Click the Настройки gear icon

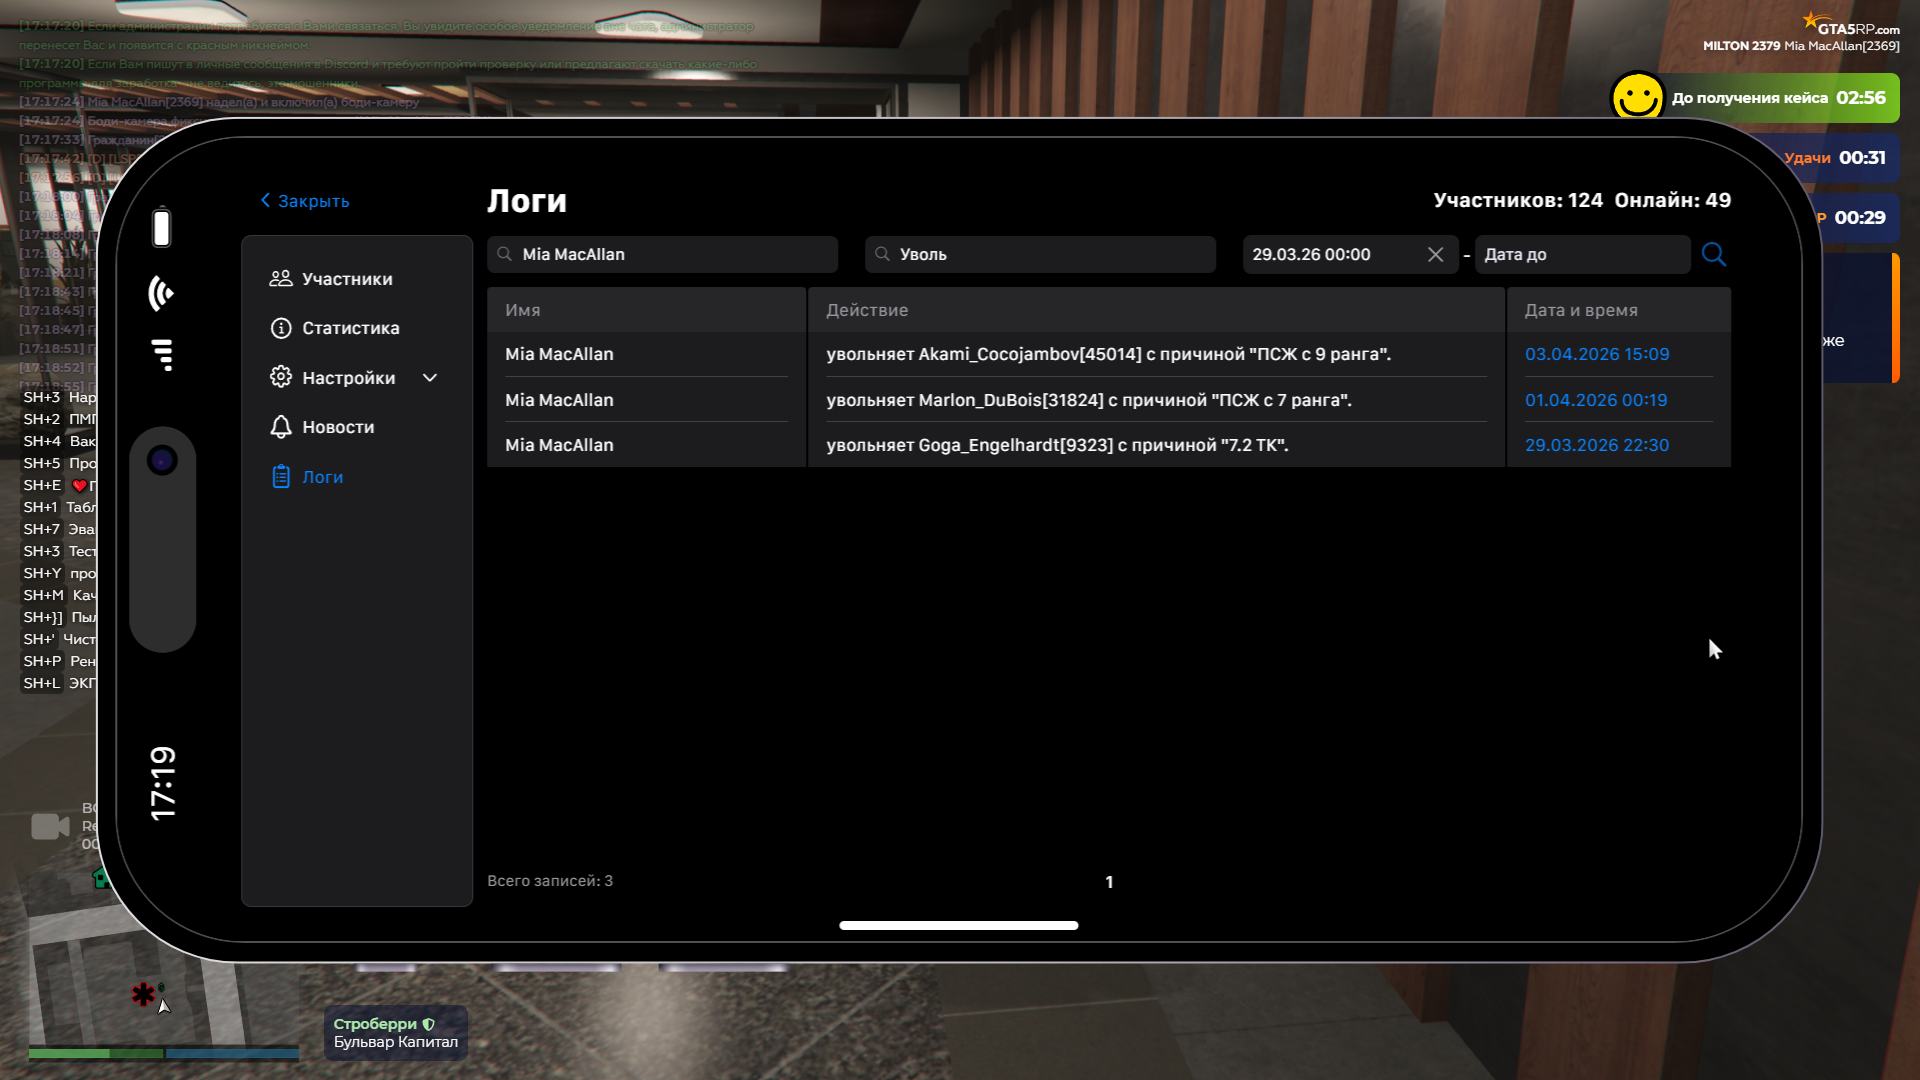coord(281,377)
